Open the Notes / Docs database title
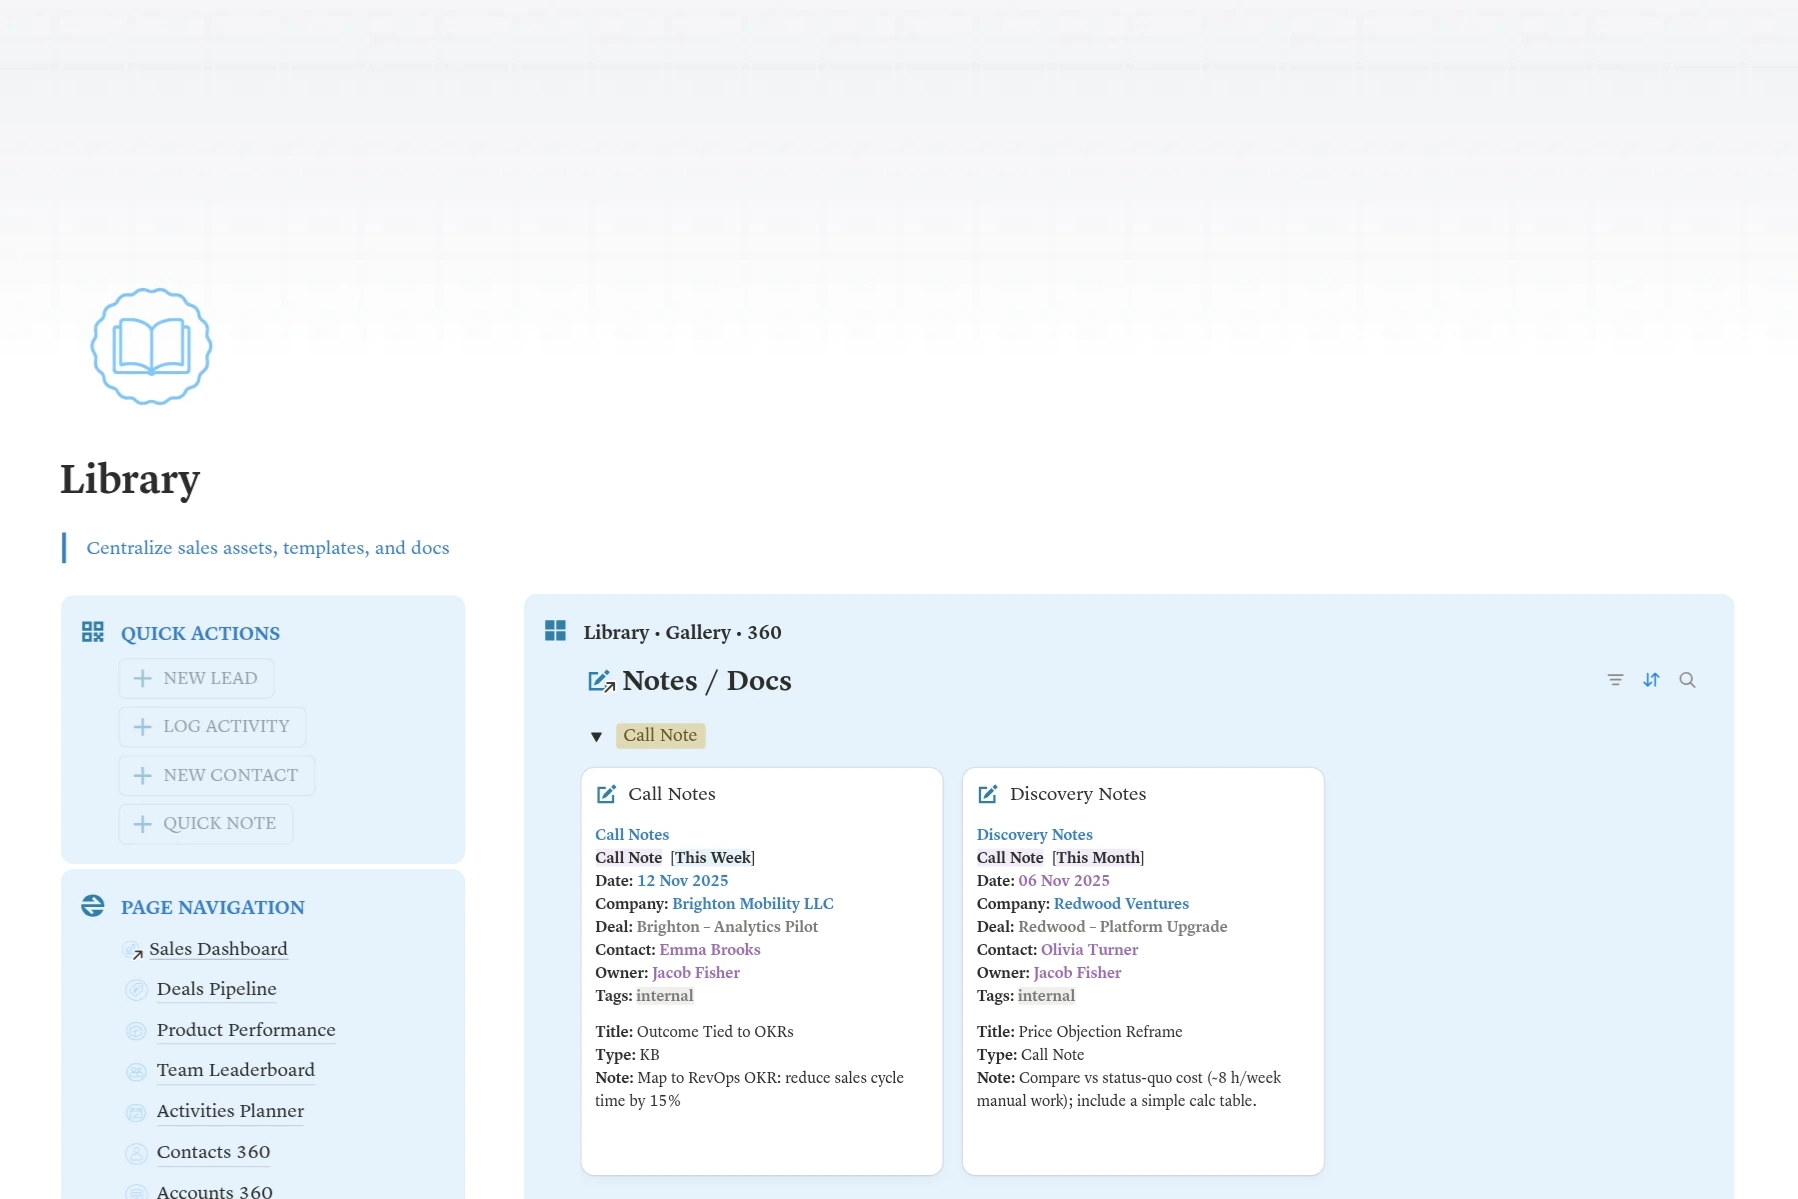The width and height of the screenshot is (1798, 1199). [706, 681]
